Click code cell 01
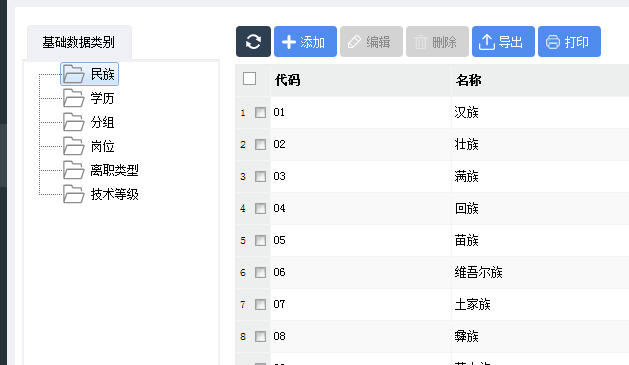Screen dimensions: 629x365 point(361,112)
